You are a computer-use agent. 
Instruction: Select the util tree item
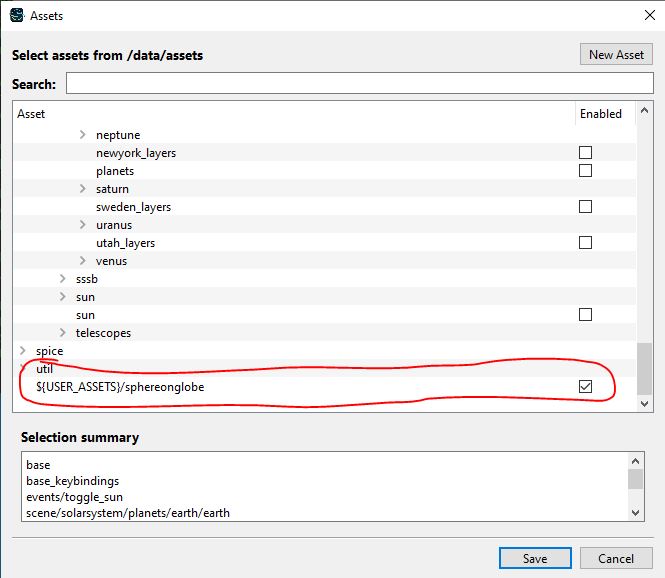point(44,369)
